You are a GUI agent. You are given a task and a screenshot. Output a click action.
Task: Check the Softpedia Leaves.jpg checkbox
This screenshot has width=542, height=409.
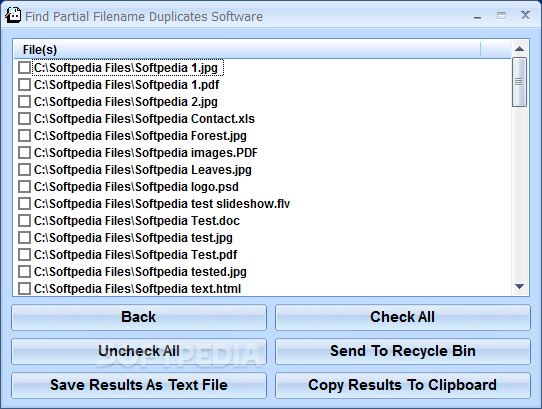pyautogui.click(x=25, y=170)
